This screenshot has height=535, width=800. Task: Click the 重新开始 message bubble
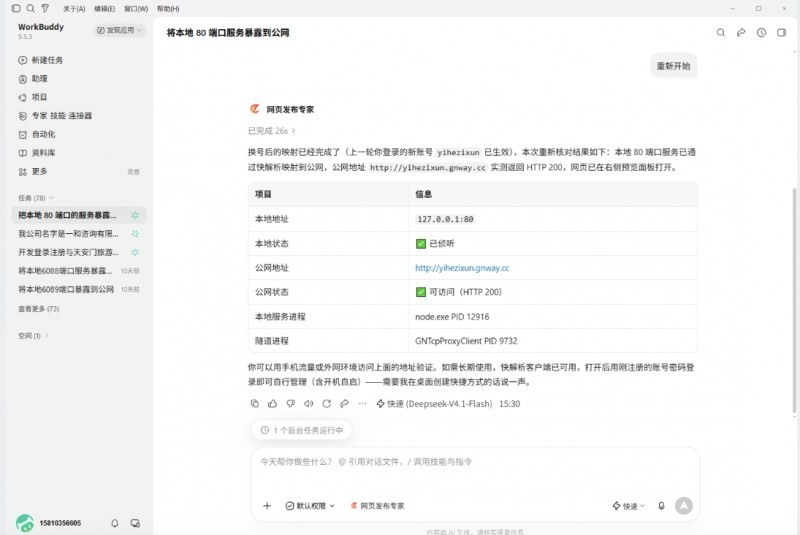[673, 66]
